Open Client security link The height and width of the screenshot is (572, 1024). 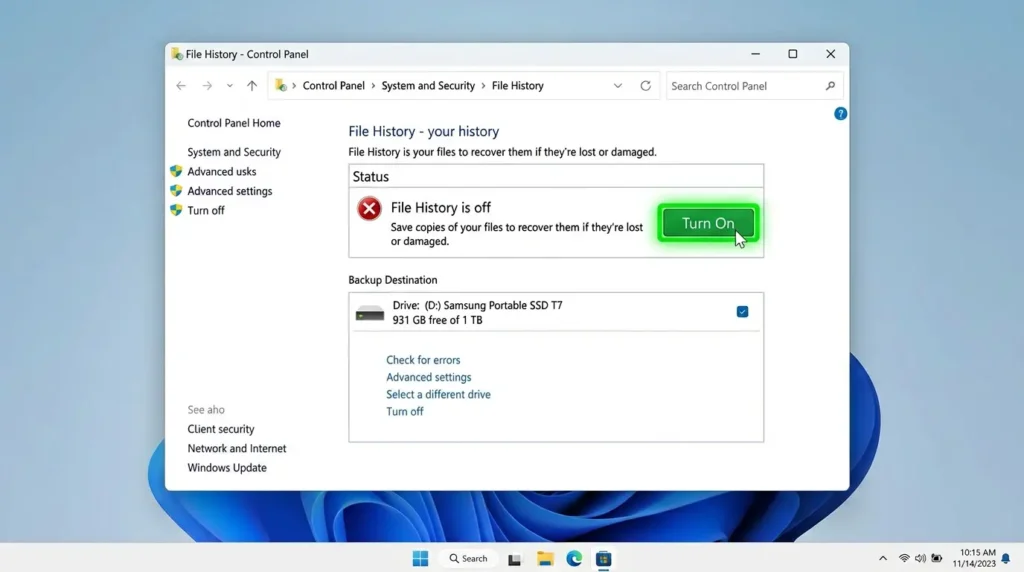(221, 429)
